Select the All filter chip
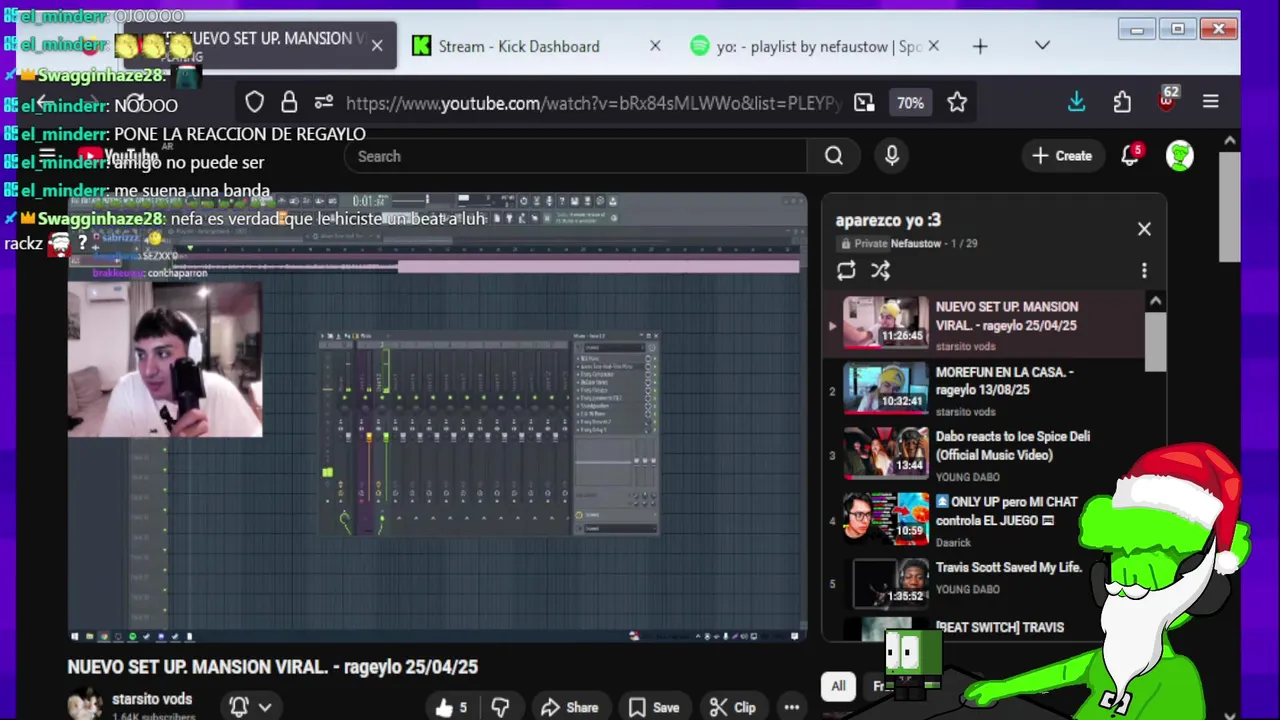Image resolution: width=1280 pixels, height=720 pixels. click(838, 686)
